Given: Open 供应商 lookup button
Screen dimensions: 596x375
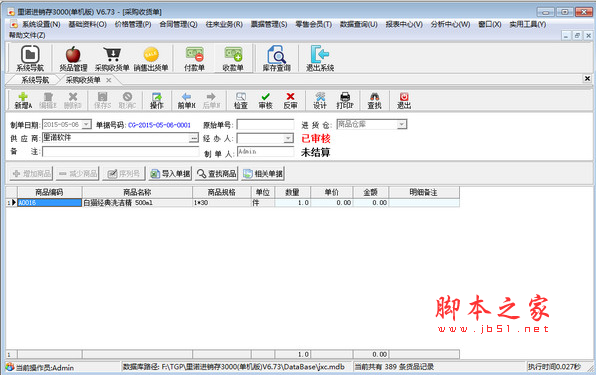Looking at the screenshot, I should coord(194,138).
